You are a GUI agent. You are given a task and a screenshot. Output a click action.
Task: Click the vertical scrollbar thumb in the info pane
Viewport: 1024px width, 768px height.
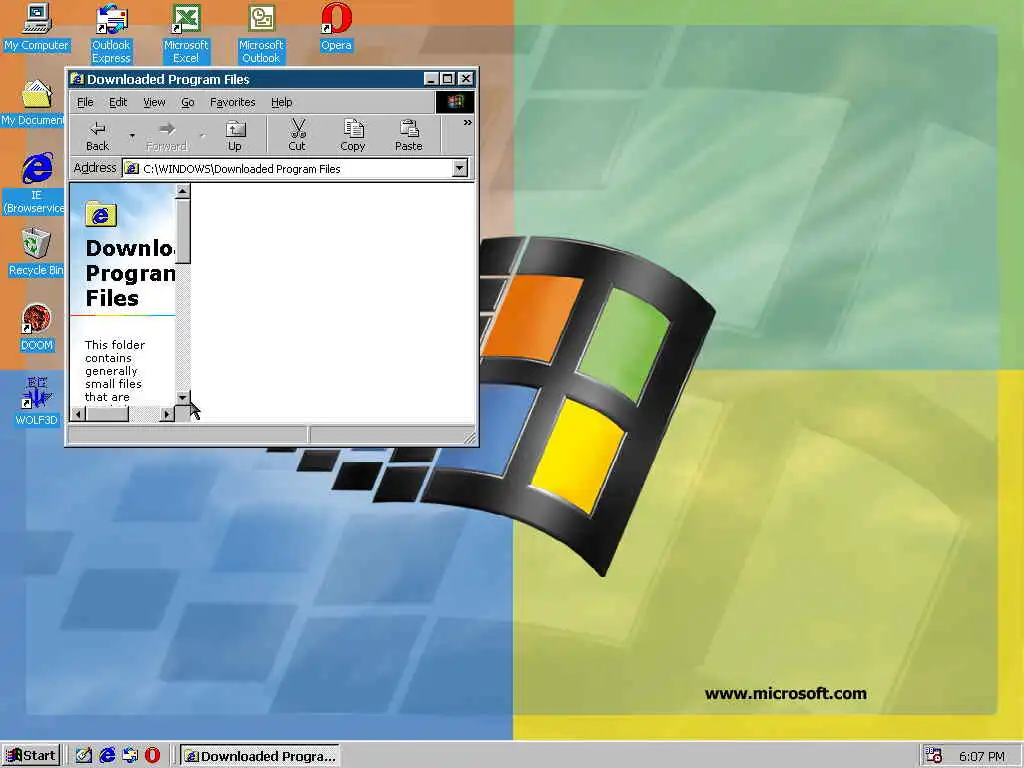click(183, 231)
